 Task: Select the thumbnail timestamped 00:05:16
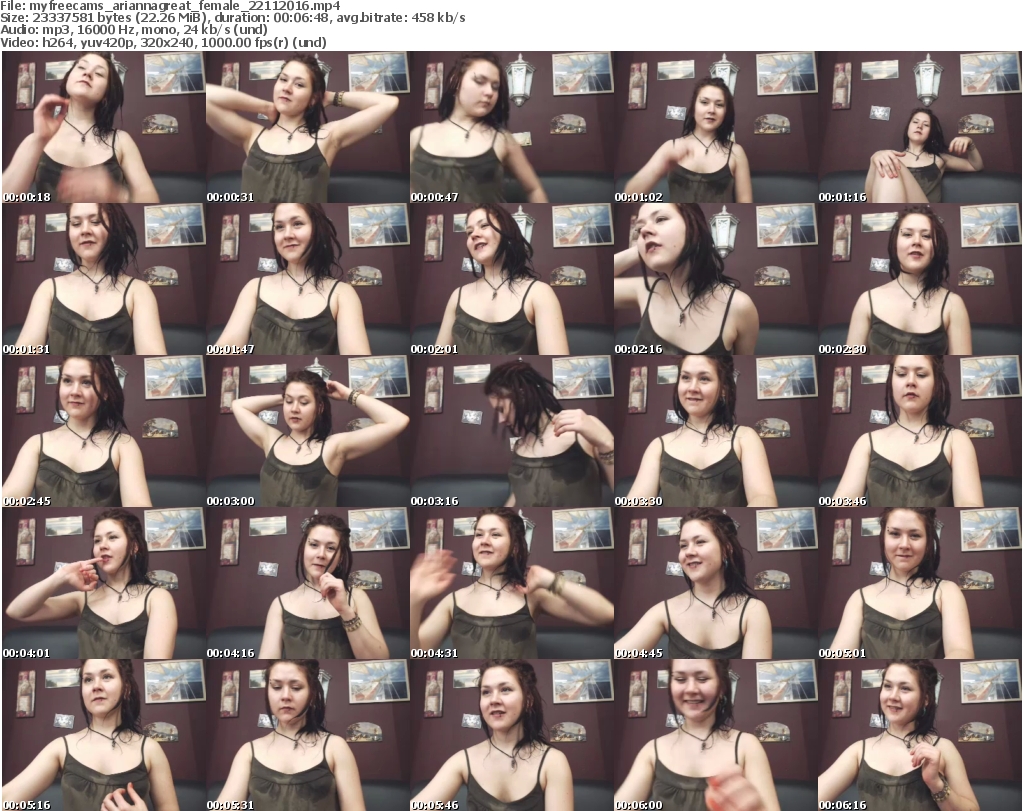(104, 735)
